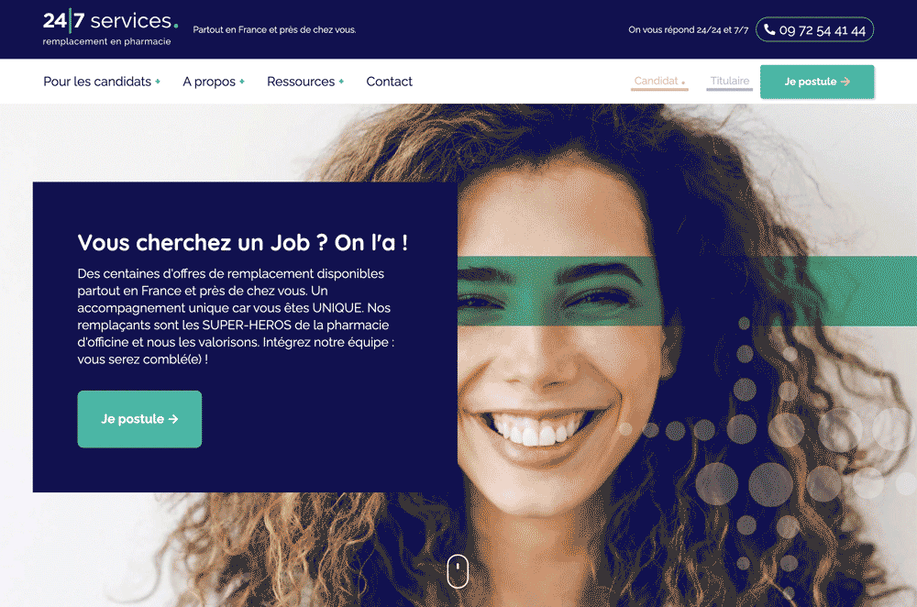Click the Ressources menu label

(301, 82)
